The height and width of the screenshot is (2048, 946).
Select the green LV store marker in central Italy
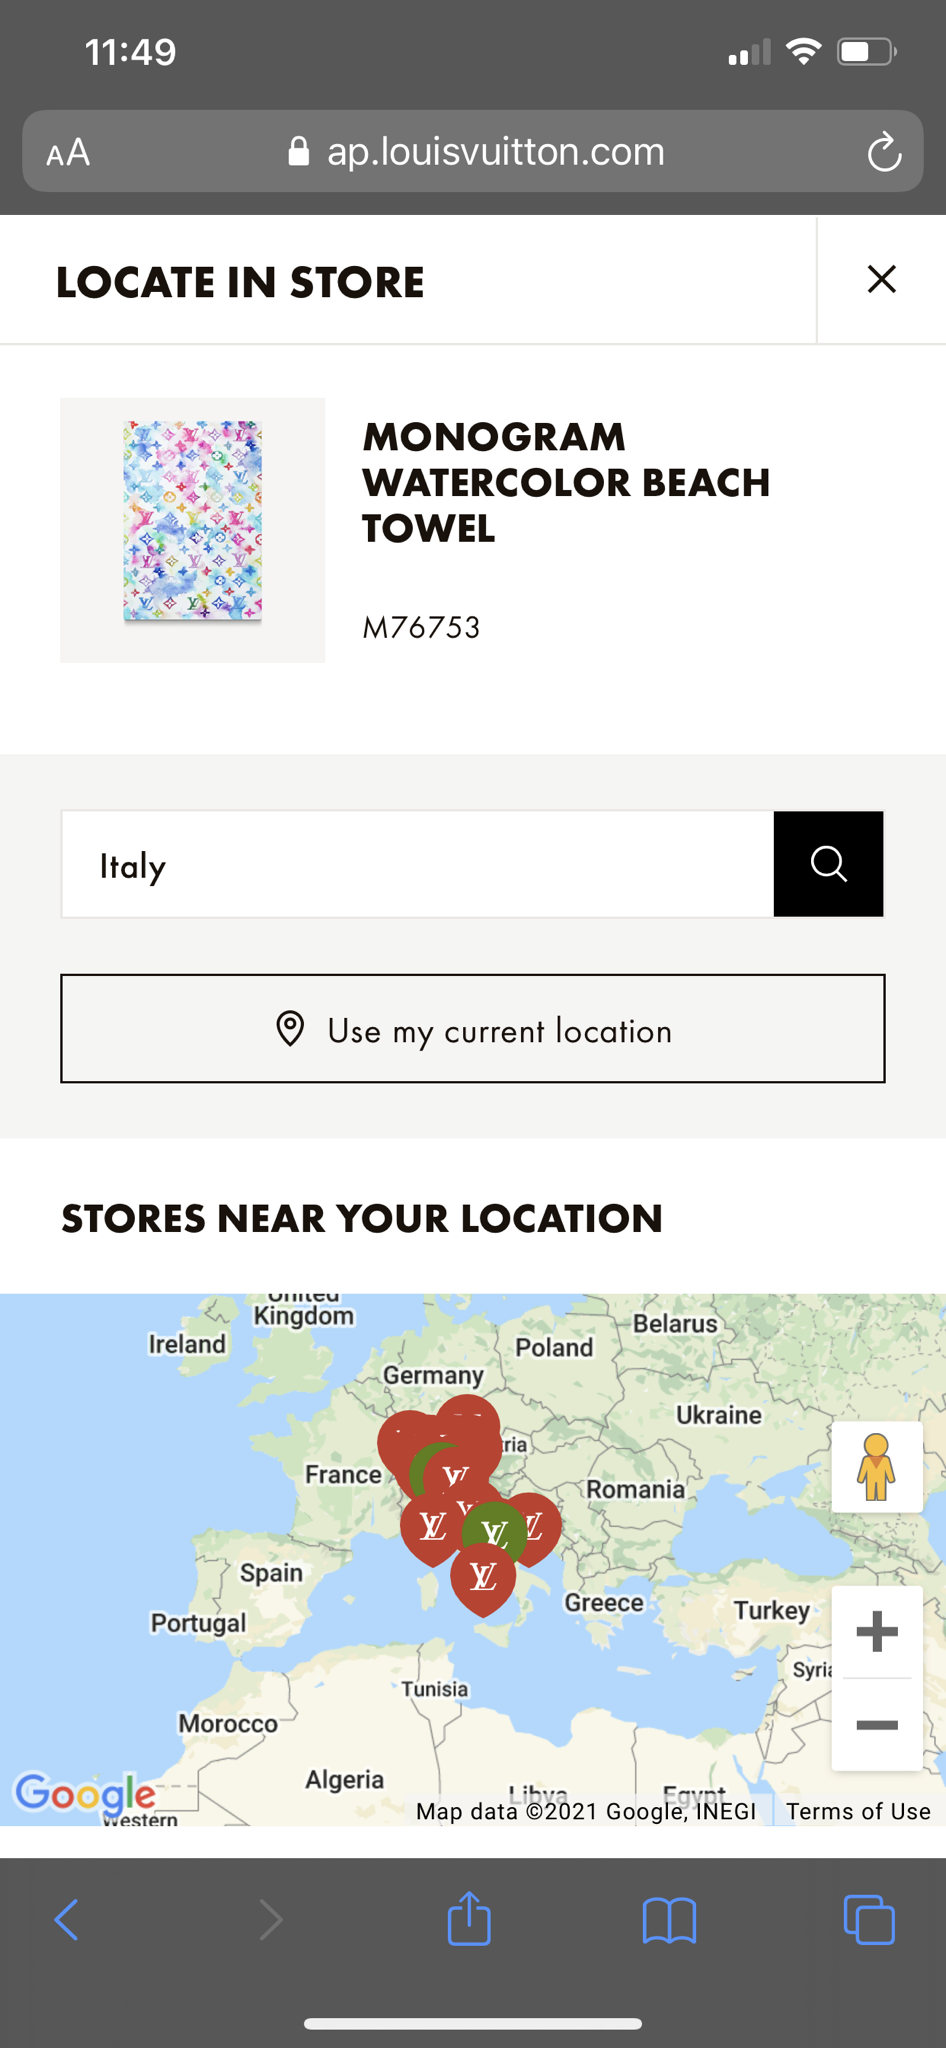click(493, 1531)
